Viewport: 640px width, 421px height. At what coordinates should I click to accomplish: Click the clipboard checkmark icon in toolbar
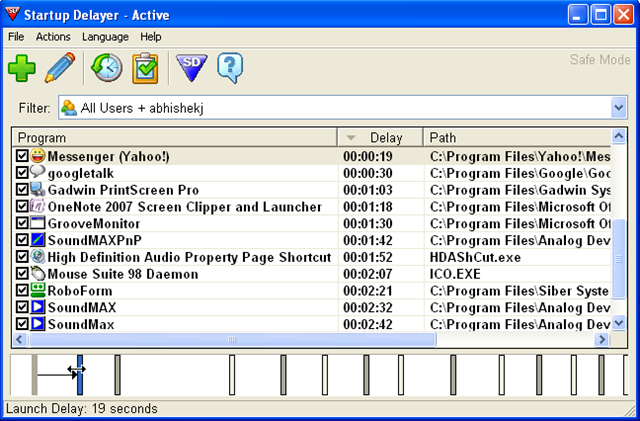click(x=145, y=68)
